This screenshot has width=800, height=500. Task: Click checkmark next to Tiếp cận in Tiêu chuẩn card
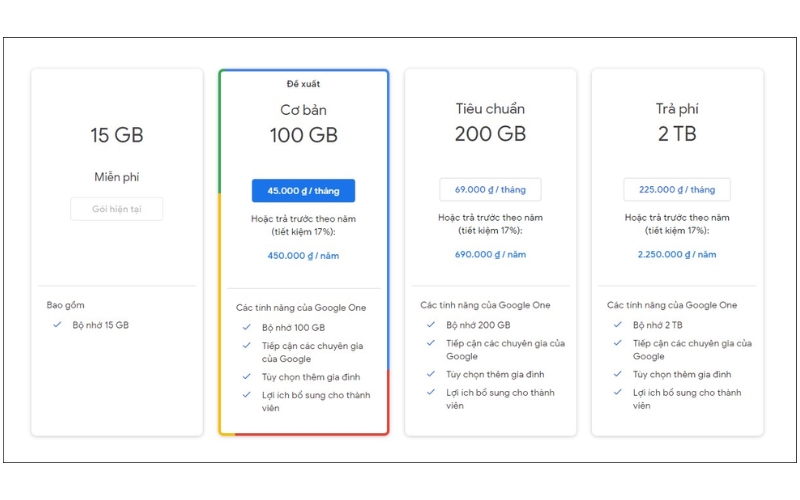point(431,343)
